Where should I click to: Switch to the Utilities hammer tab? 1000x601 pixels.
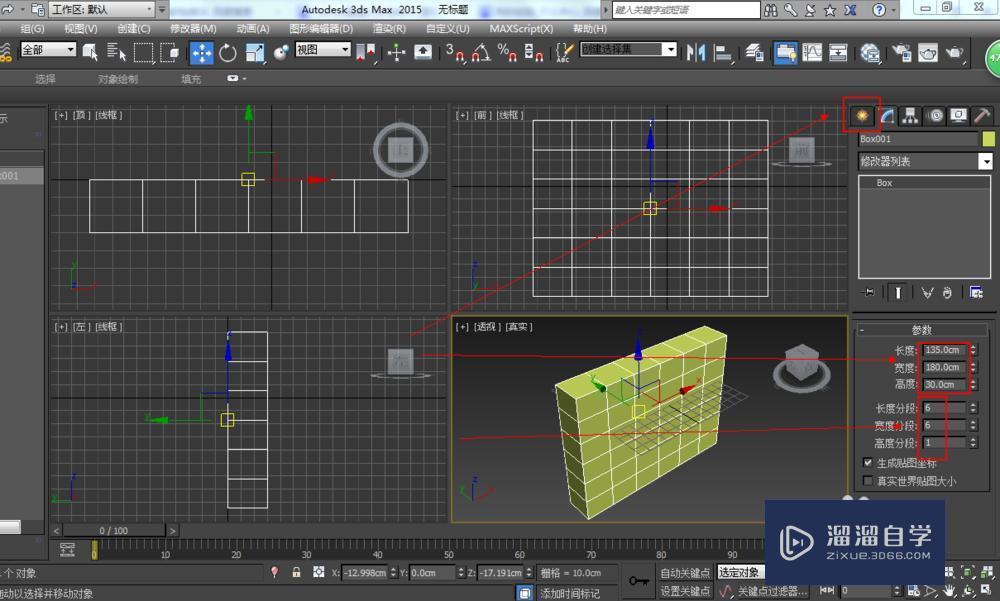pyautogui.click(x=982, y=115)
